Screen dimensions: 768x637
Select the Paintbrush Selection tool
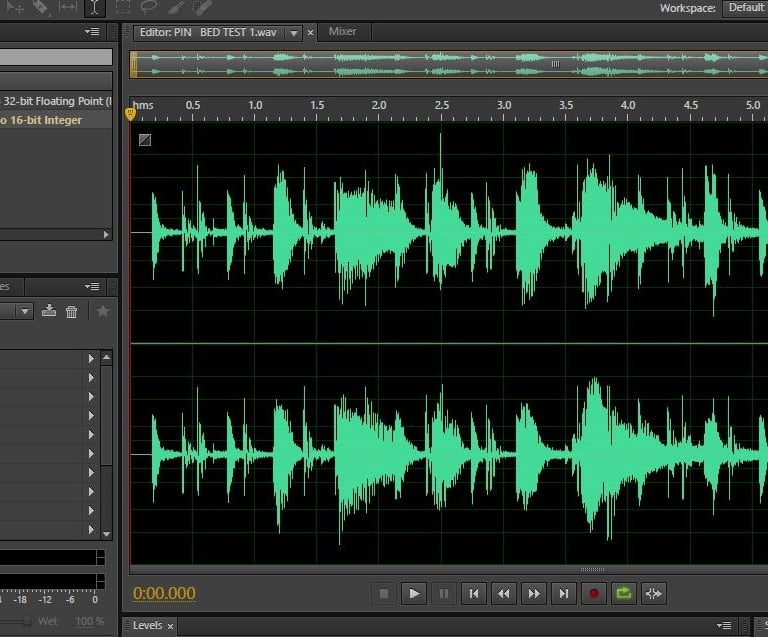point(176,7)
